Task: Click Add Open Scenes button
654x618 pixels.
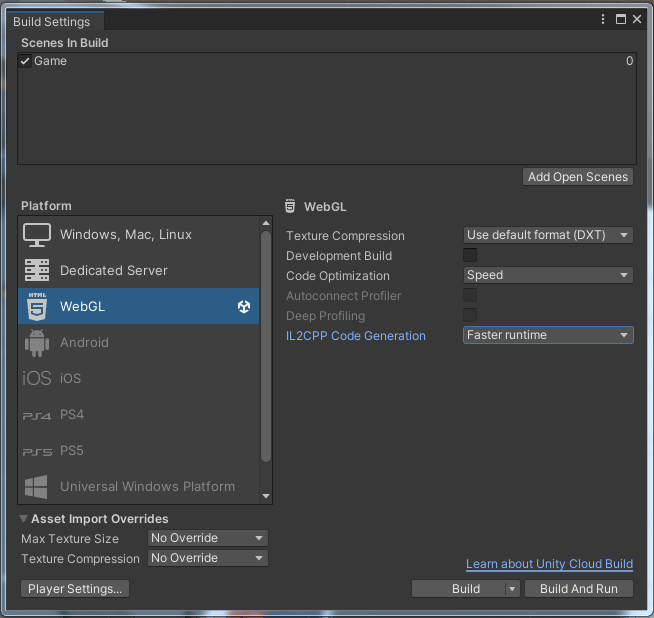Action: [578, 177]
